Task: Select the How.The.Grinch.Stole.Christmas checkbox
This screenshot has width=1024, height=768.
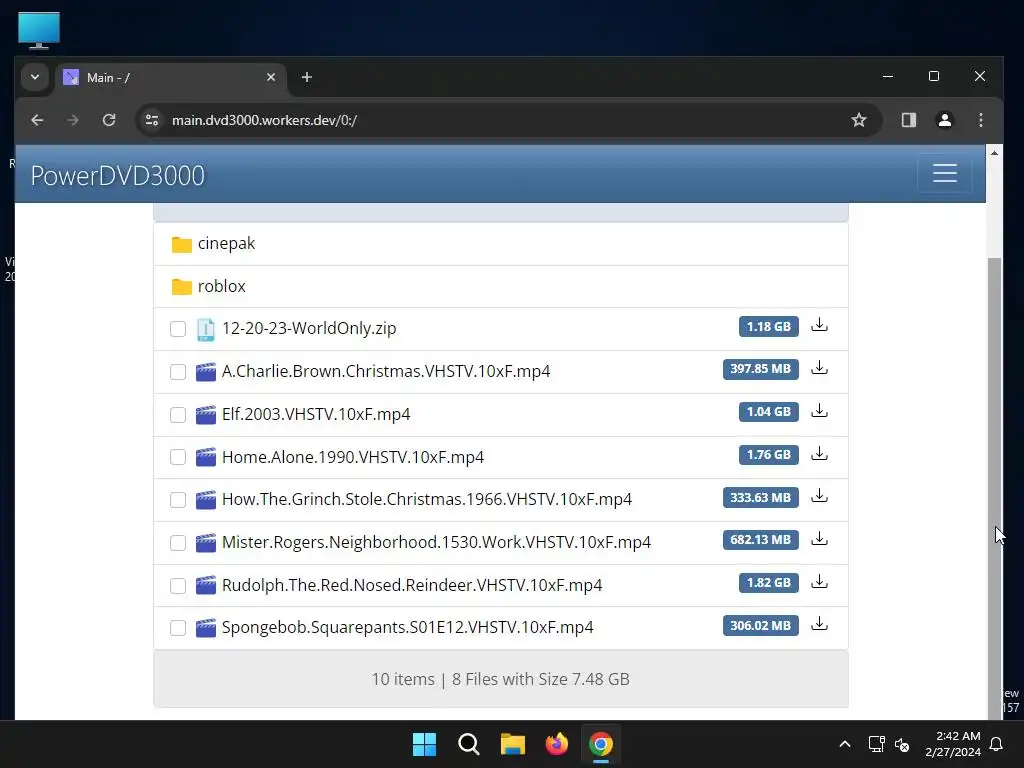Action: tap(178, 500)
